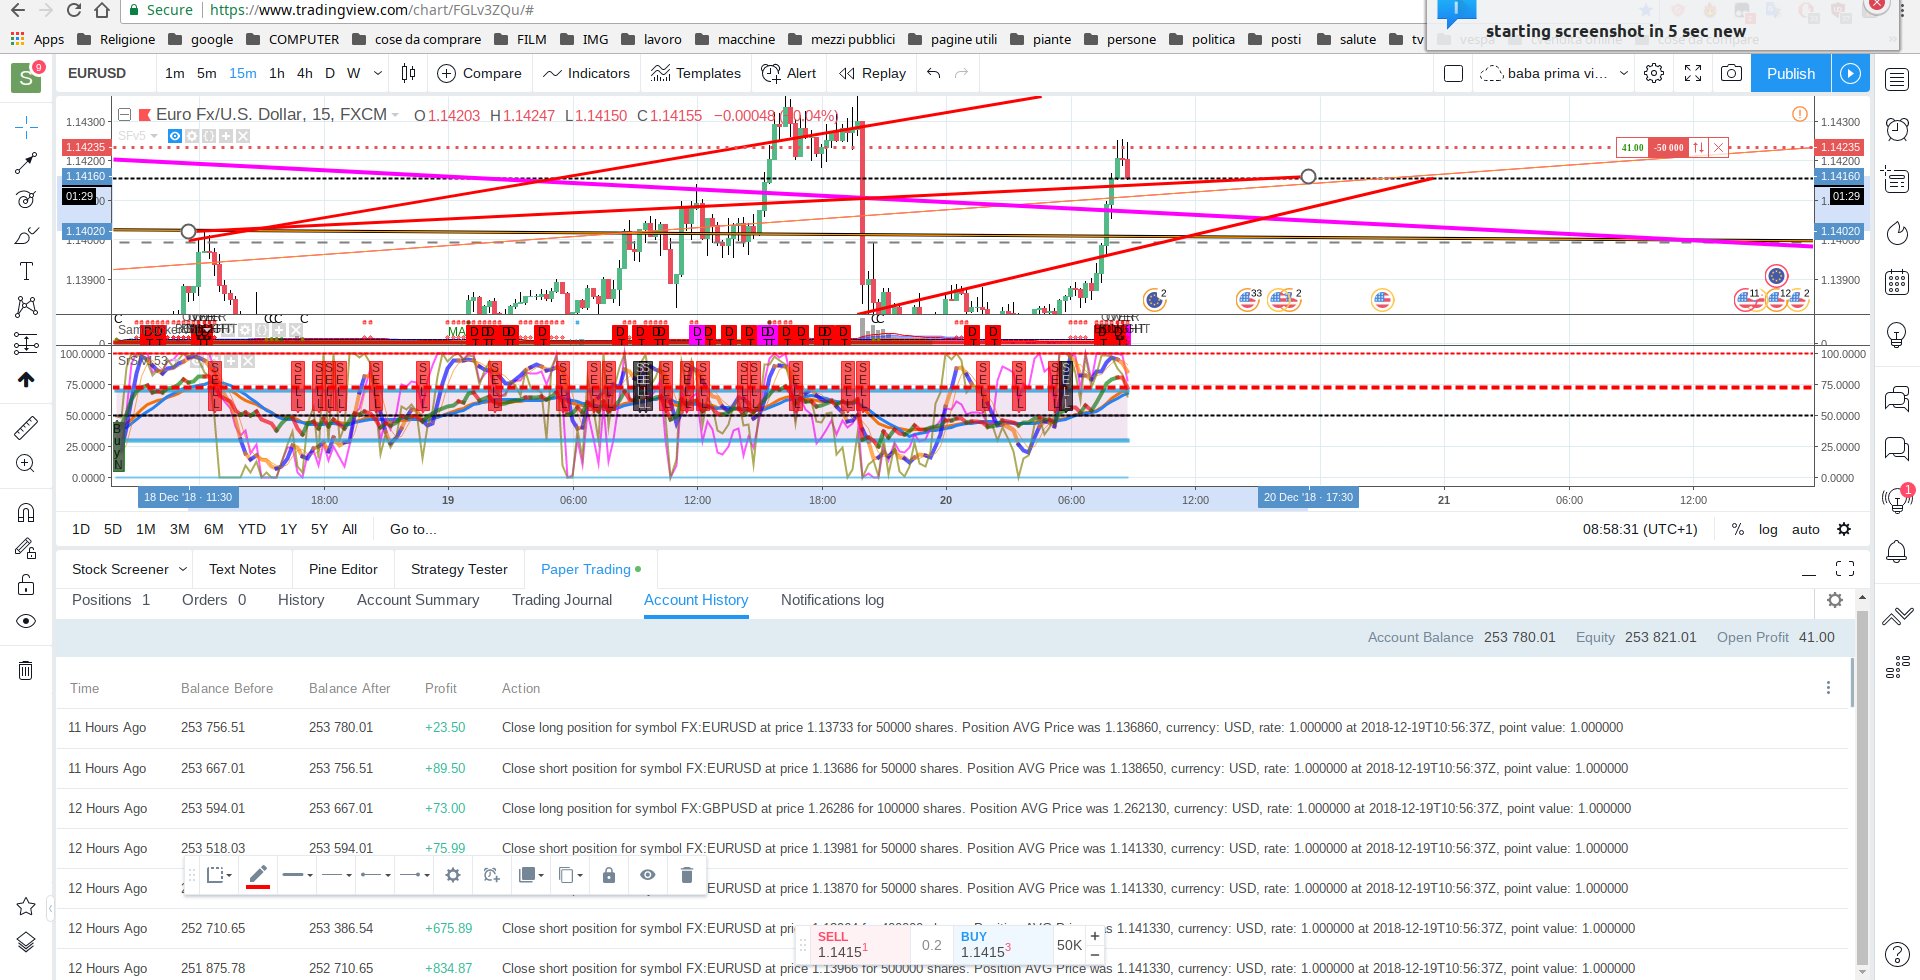This screenshot has height=980, width=1920.
Task: Expand Euro Fx/U.S. Dollar title dropdown
Action: (395, 116)
